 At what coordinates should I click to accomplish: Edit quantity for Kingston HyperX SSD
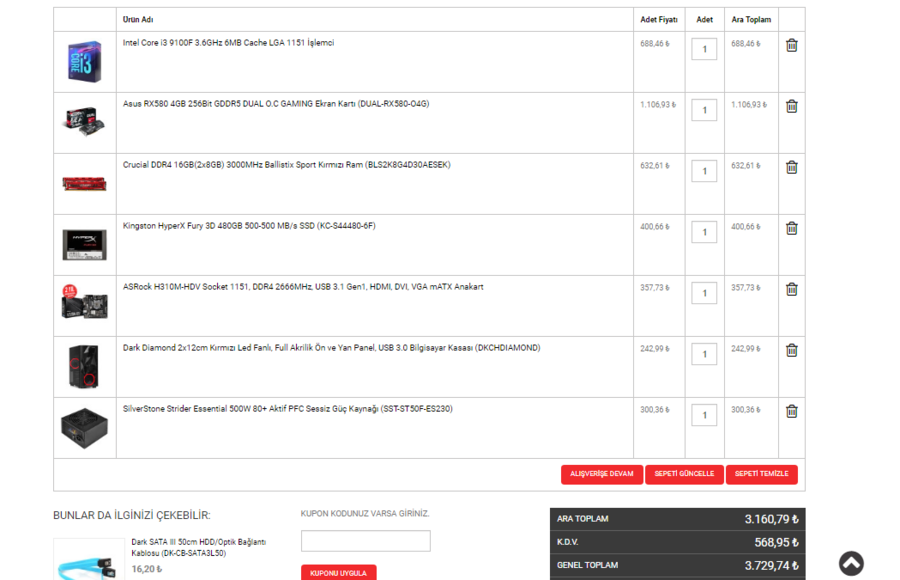click(704, 232)
